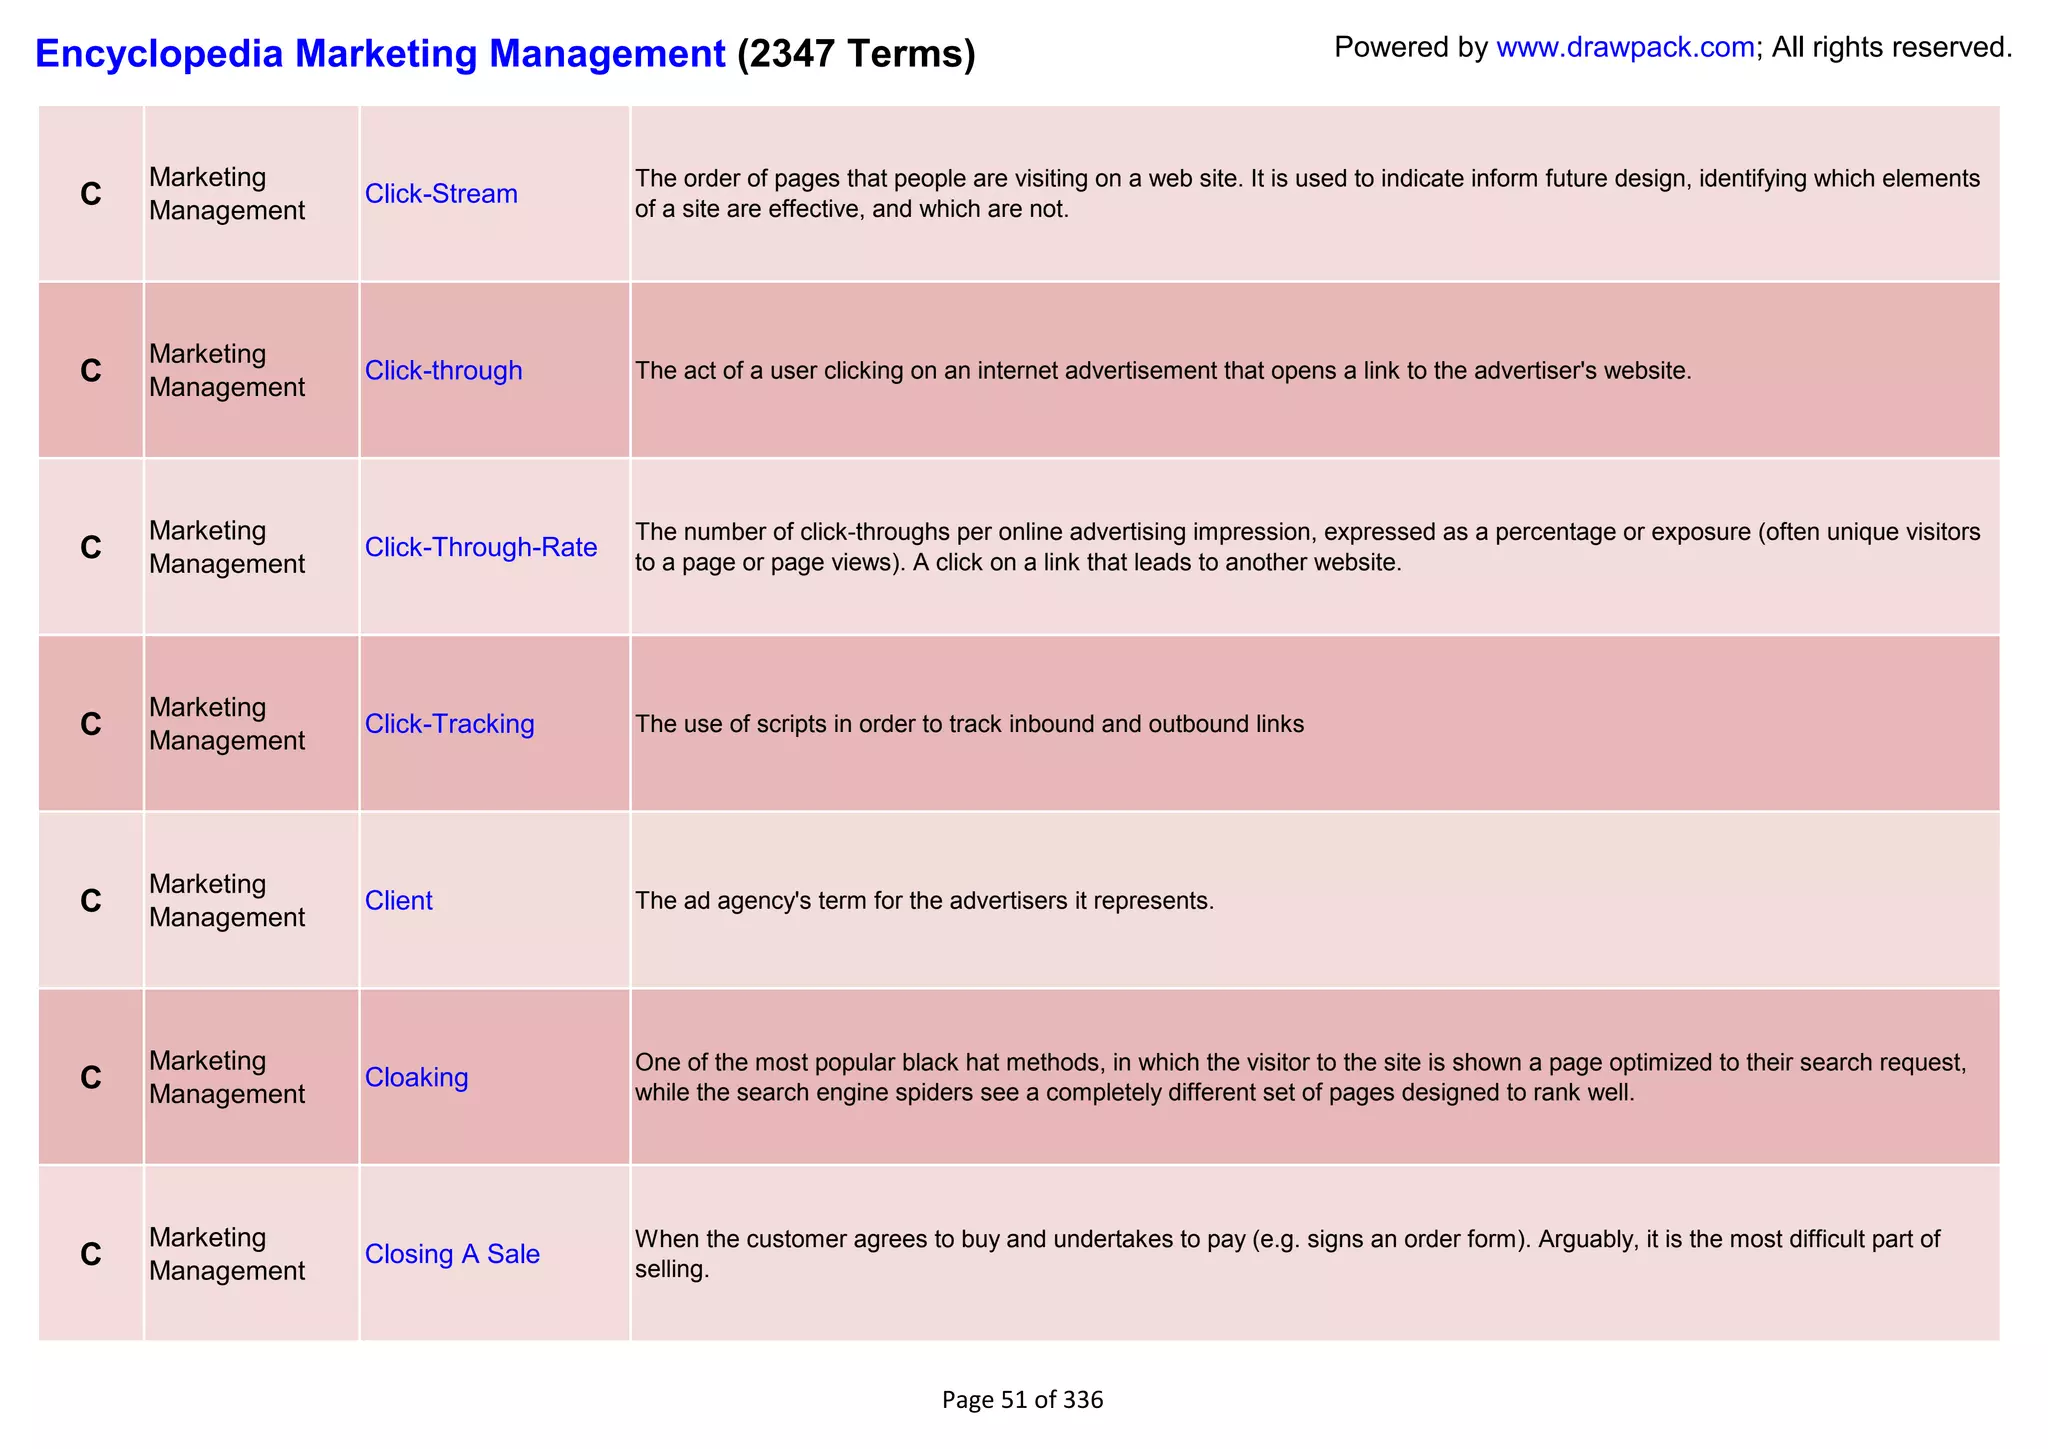The height and width of the screenshot is (1449, 2048).
Task: Select the Click-Tracking definition about scripts
Action: 969,724
